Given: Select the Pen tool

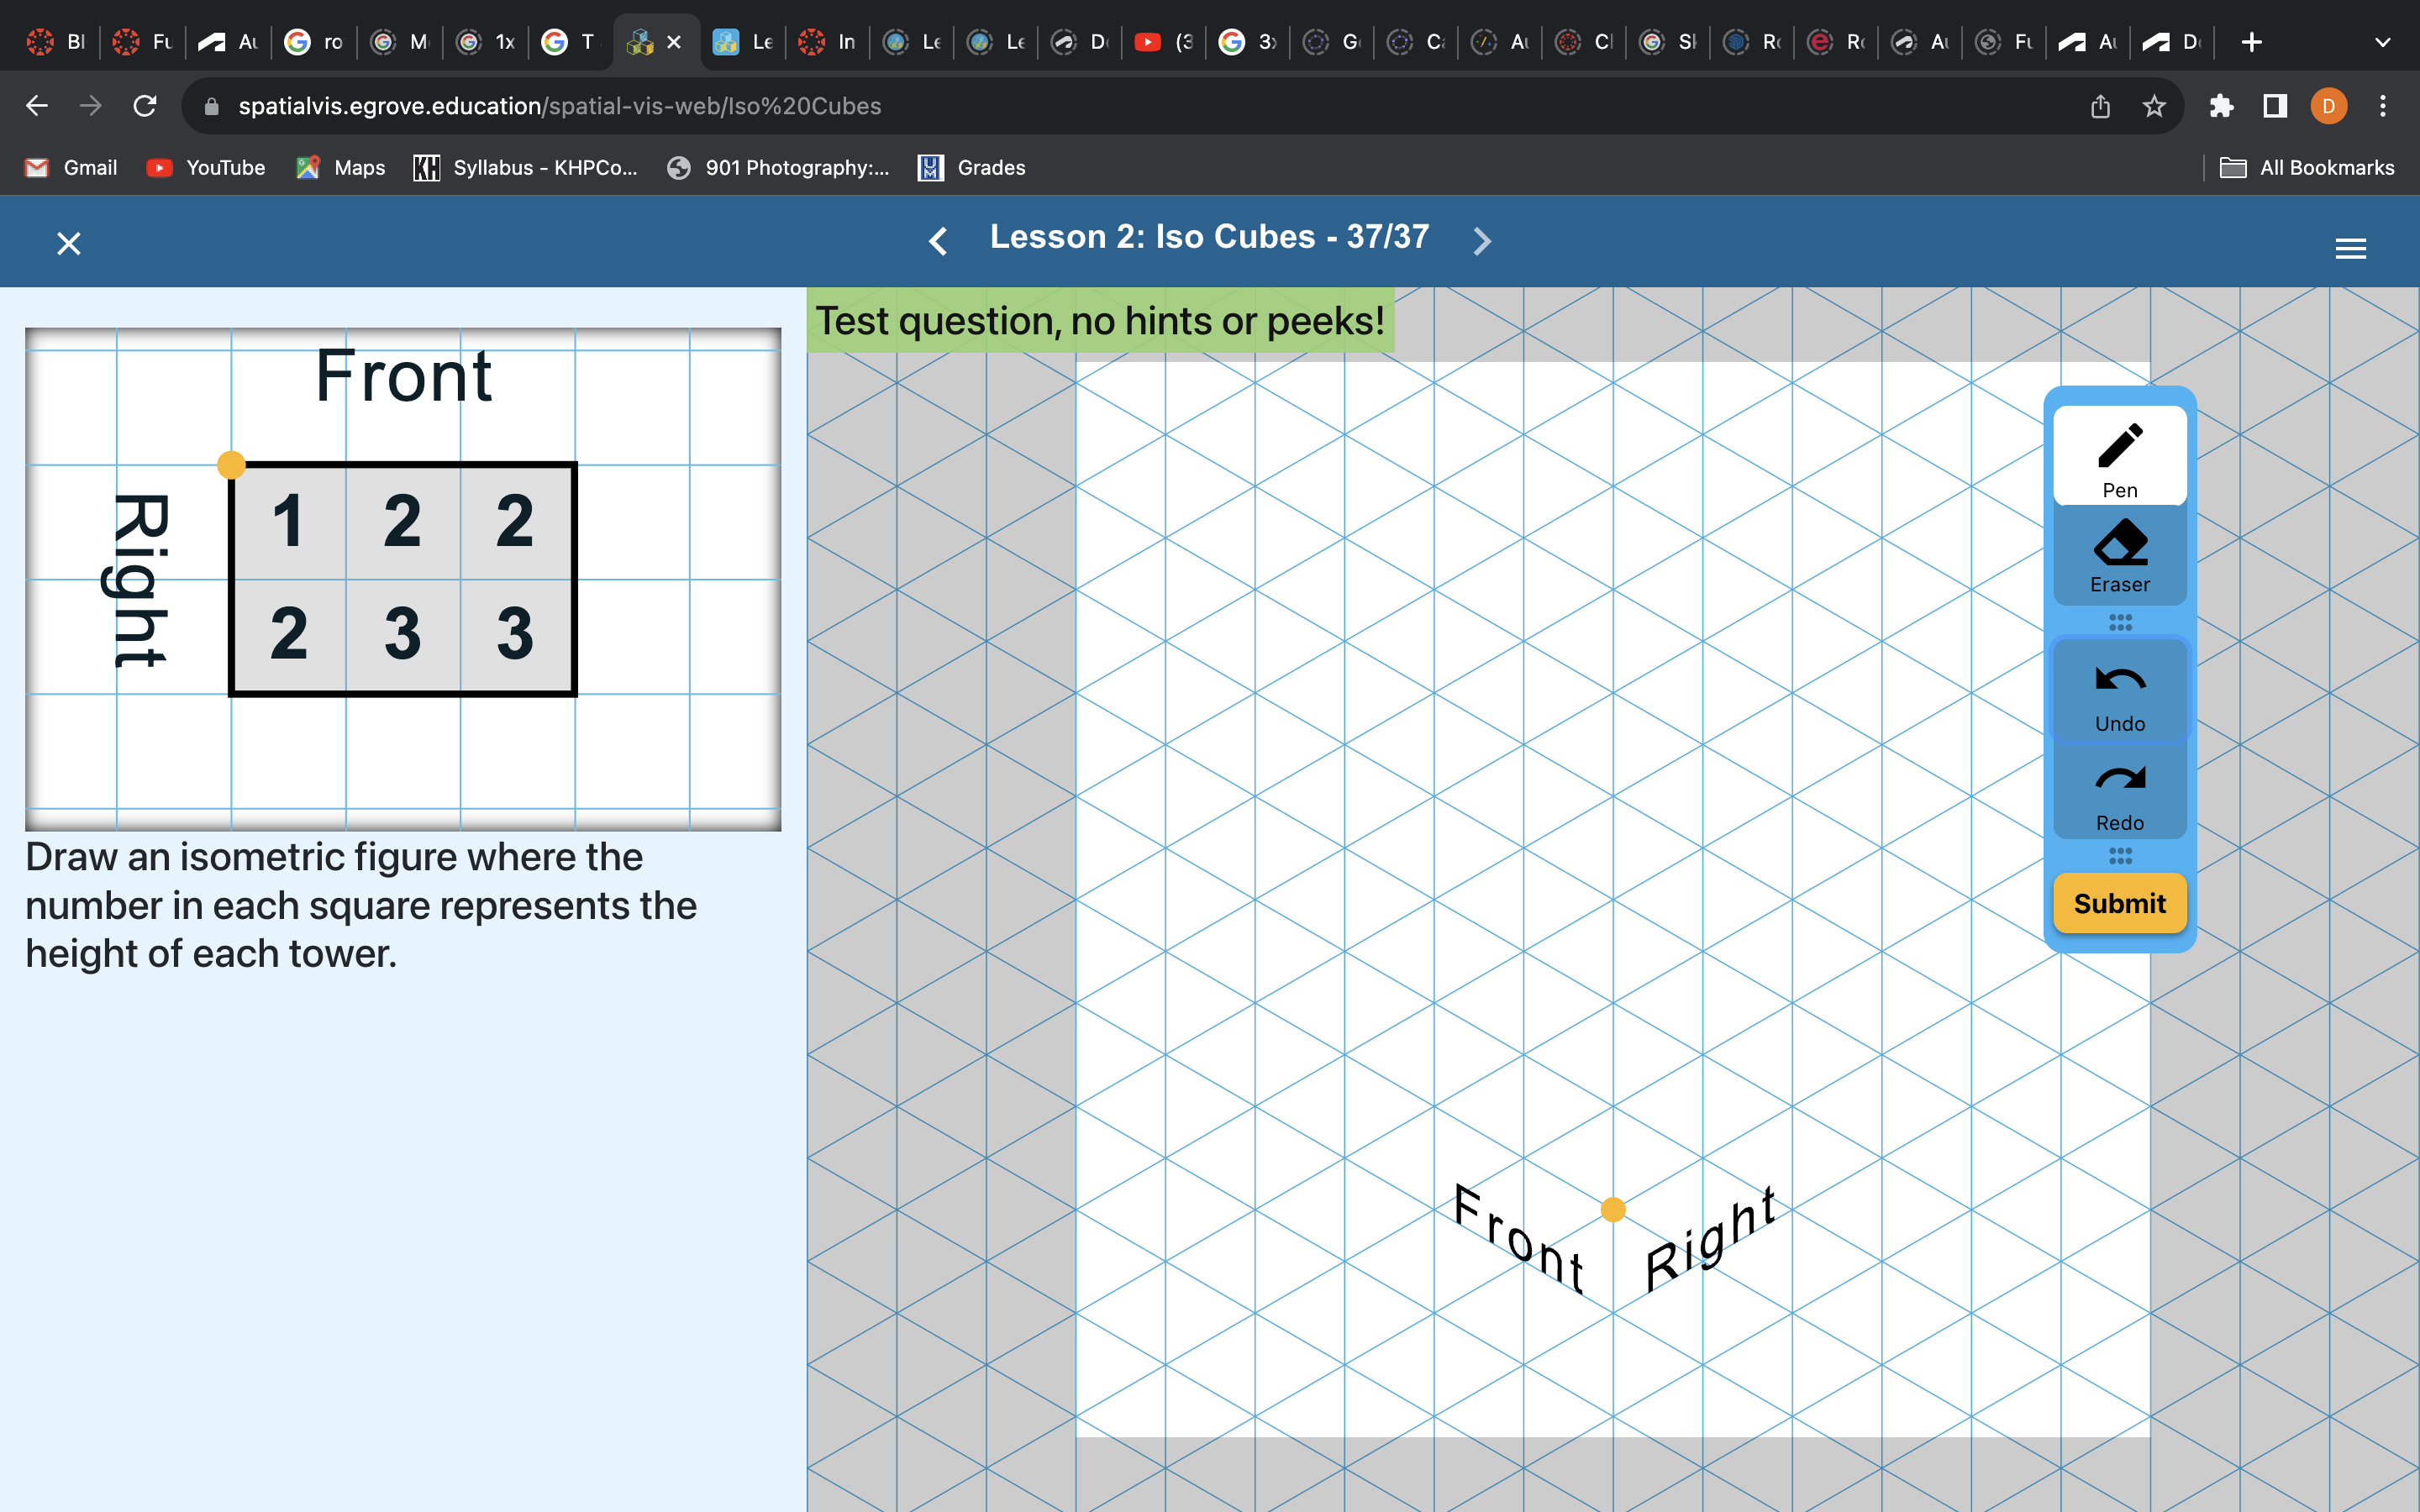Looking at the screenshot, I should pyautogui.click(x=2119, y=455).
